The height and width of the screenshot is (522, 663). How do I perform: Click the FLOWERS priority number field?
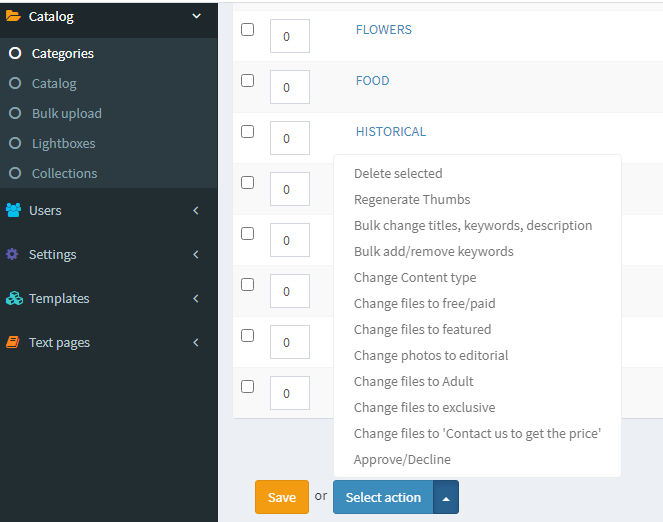290,36
